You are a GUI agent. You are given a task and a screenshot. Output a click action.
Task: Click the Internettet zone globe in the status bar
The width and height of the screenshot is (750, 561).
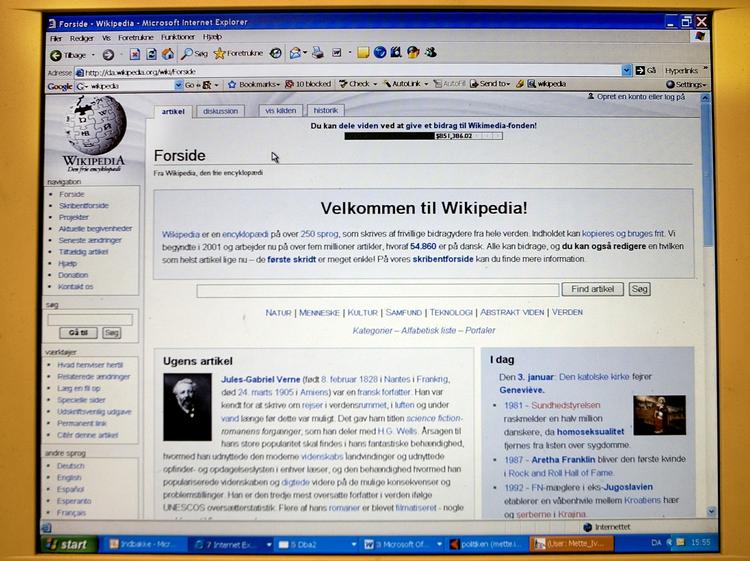click(588, 527)
